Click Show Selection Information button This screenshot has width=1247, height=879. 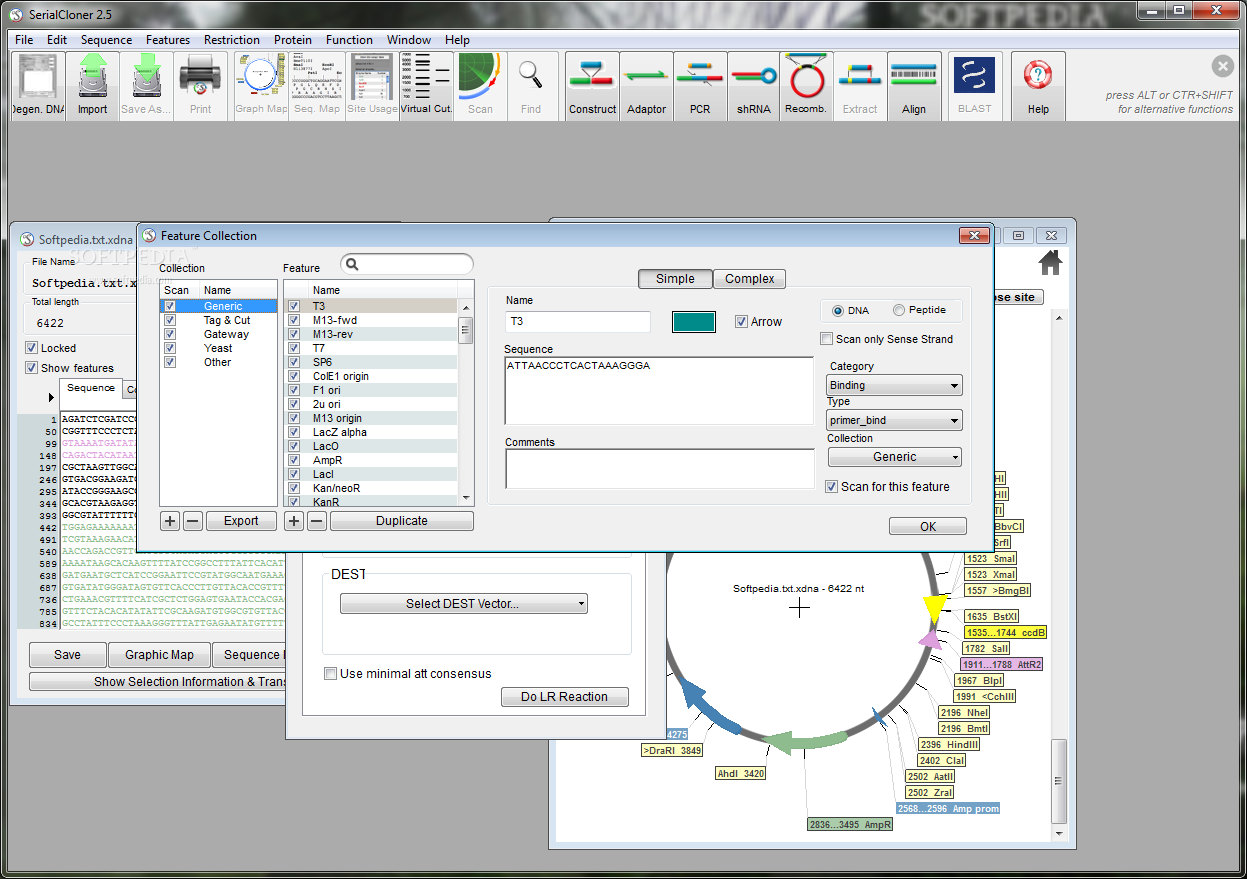coord(158,682)
